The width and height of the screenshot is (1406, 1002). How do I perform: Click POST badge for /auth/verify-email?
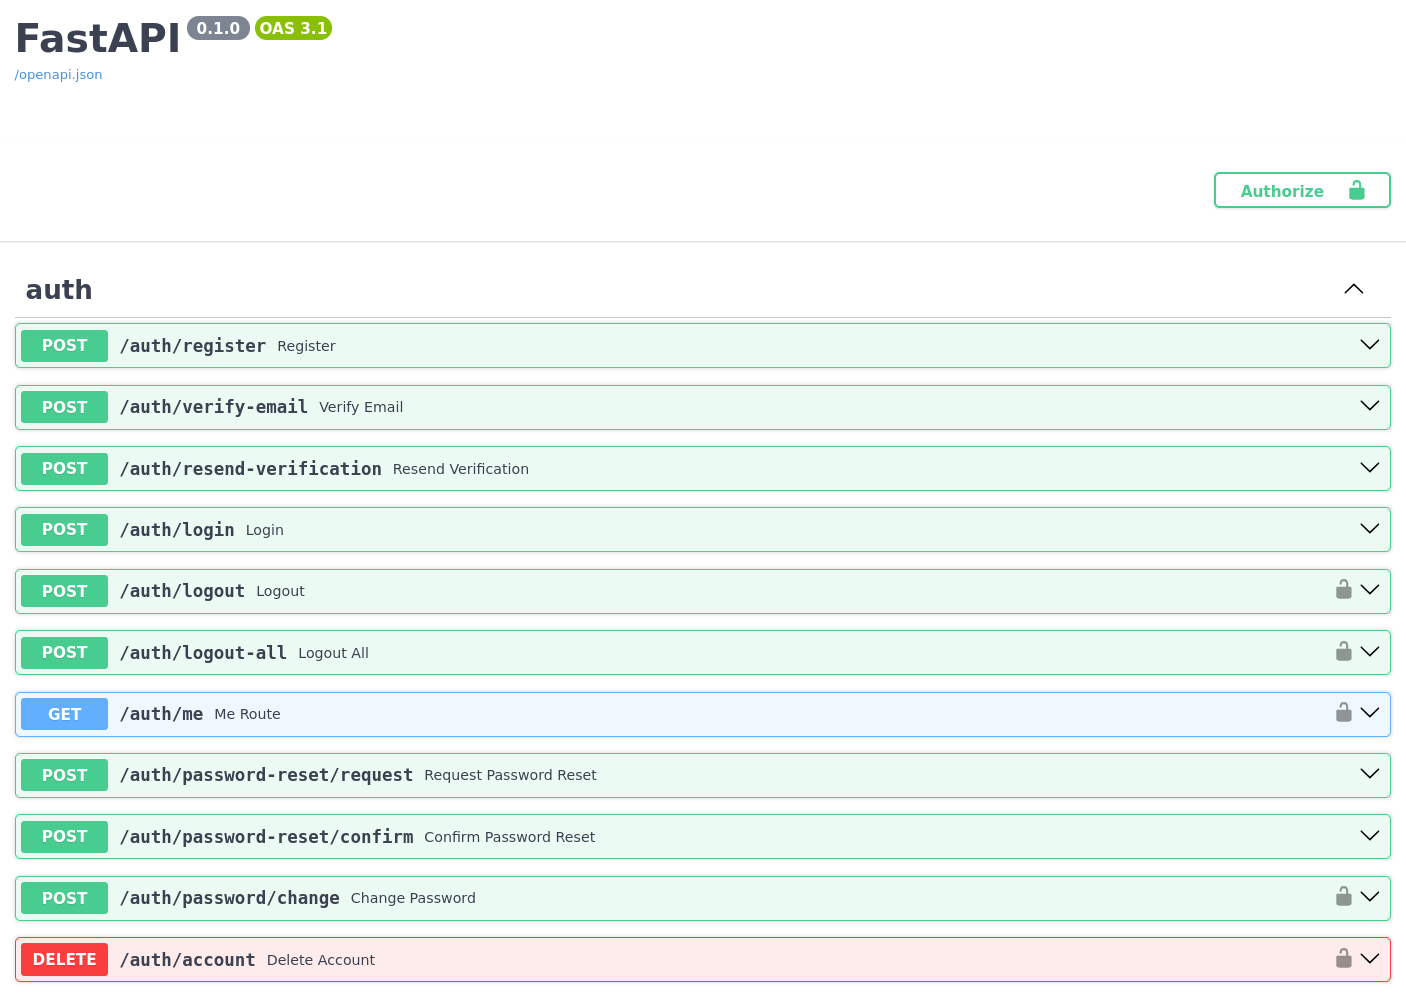(64, 407)
